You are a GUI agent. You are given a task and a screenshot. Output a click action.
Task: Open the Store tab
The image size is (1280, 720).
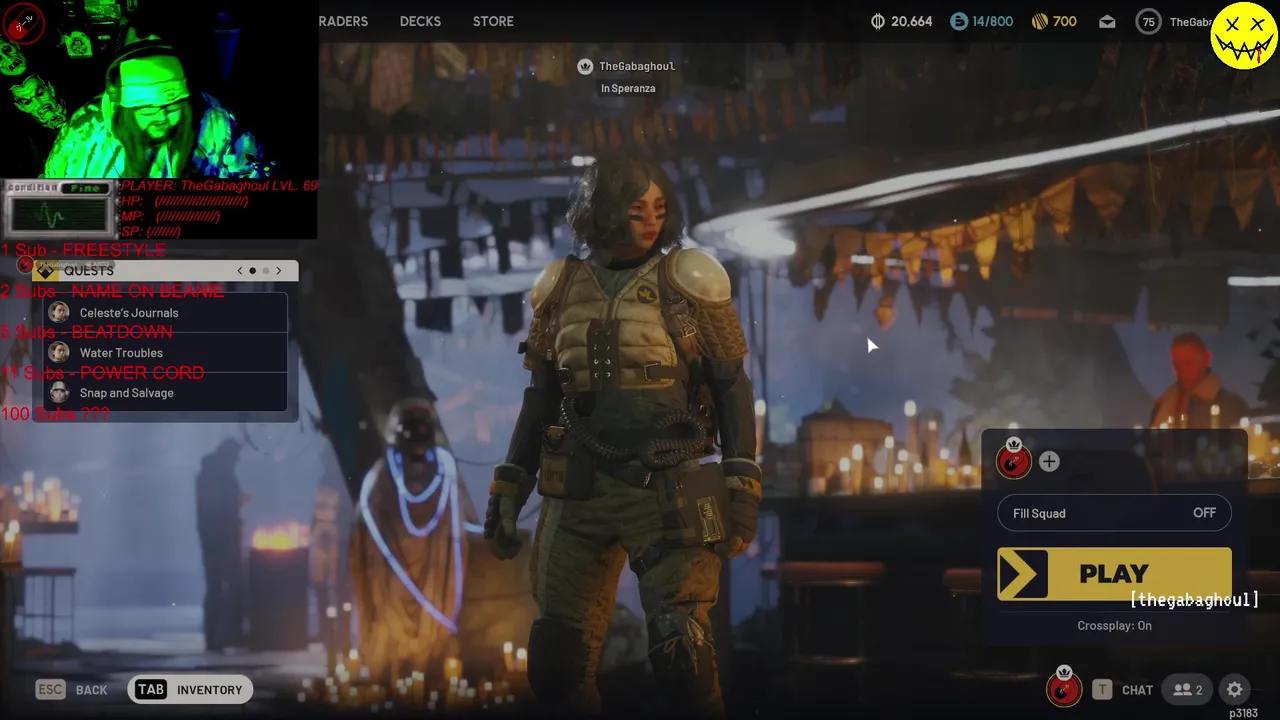pos(493,21)
